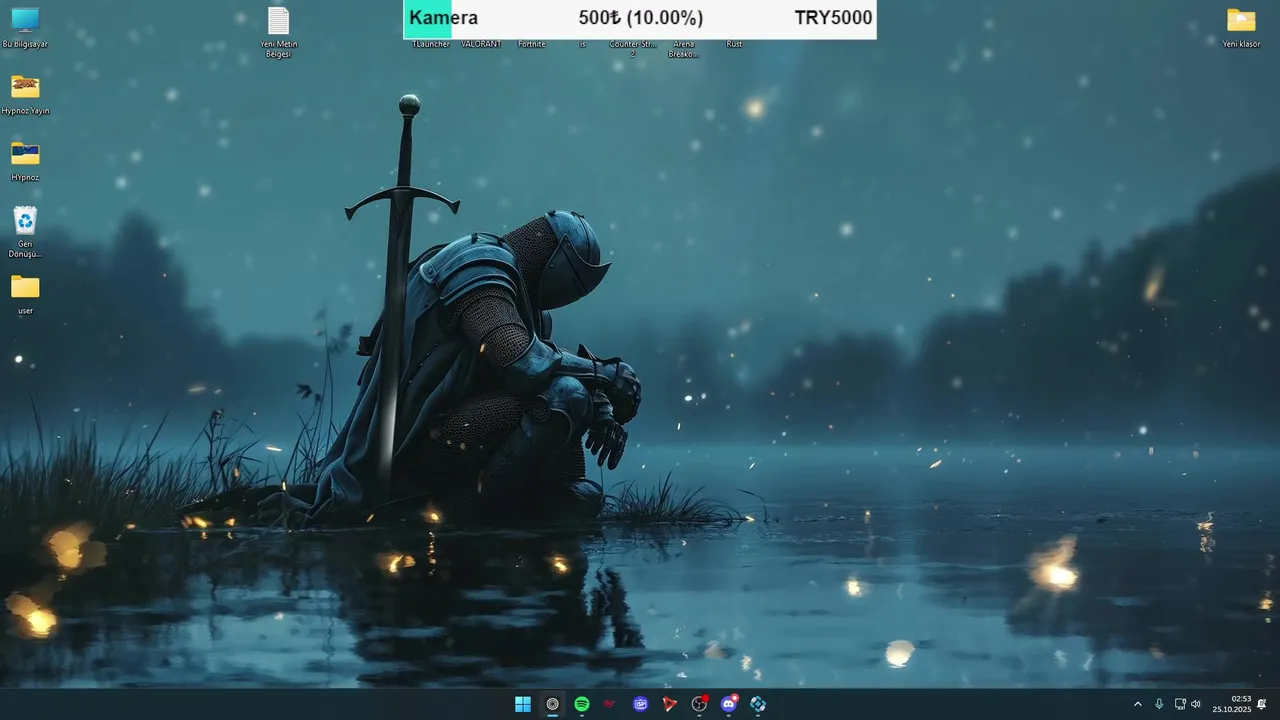This screenshot has height=720, width=1280.
Task: Select the Hypnoz Yayın desktop folder
Action: [x=25, y=95]
